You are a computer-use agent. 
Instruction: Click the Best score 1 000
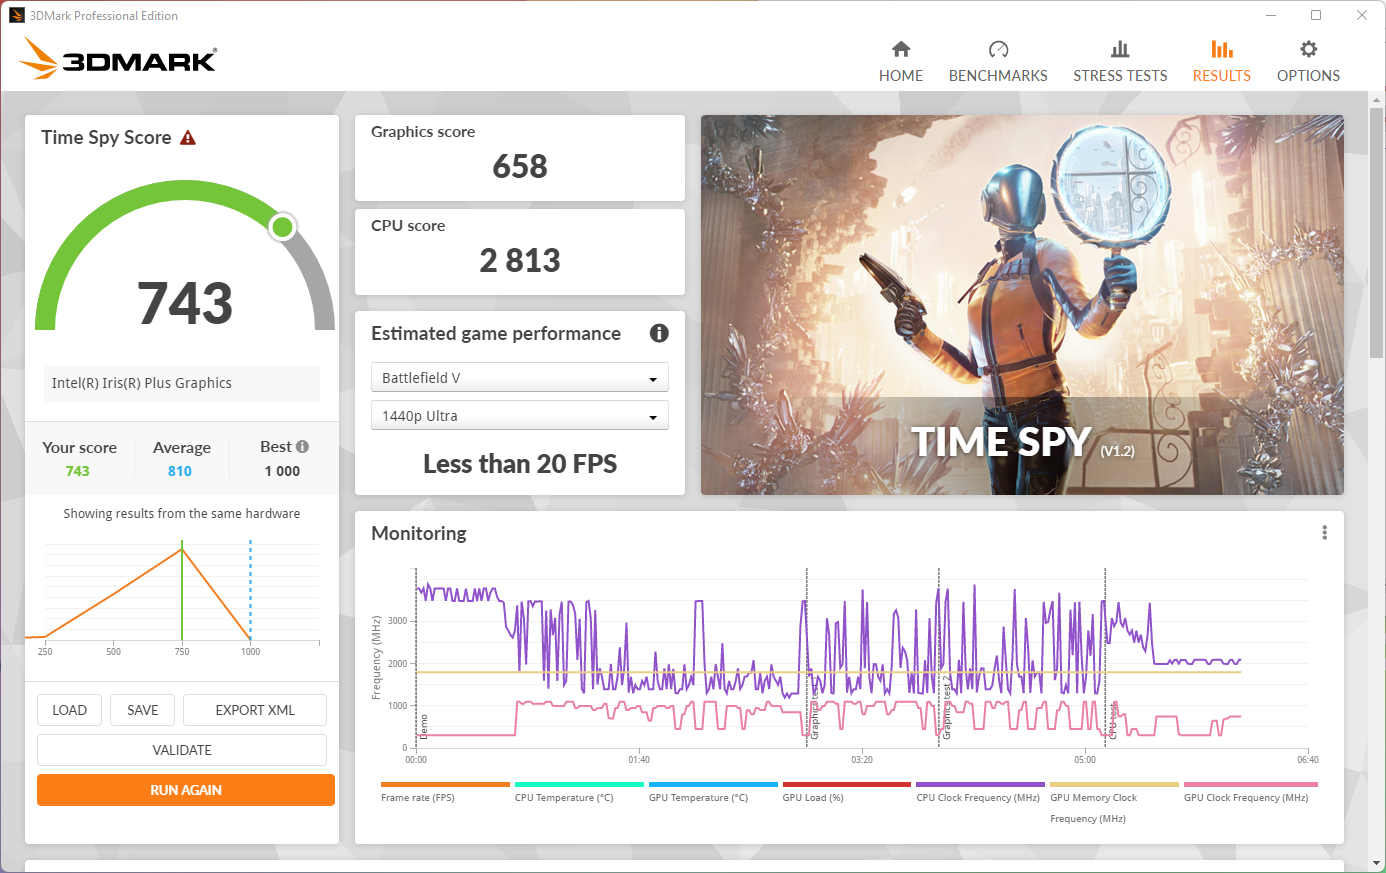click(x=282, y=471)
